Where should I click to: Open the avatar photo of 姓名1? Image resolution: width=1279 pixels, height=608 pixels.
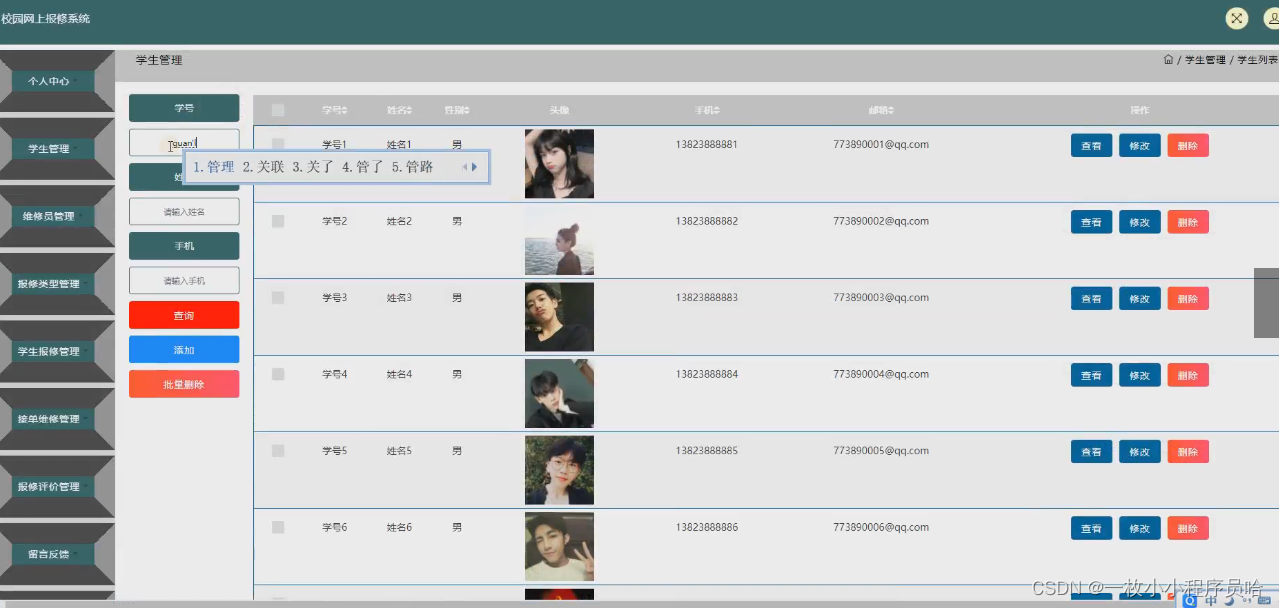click(559, 164)
